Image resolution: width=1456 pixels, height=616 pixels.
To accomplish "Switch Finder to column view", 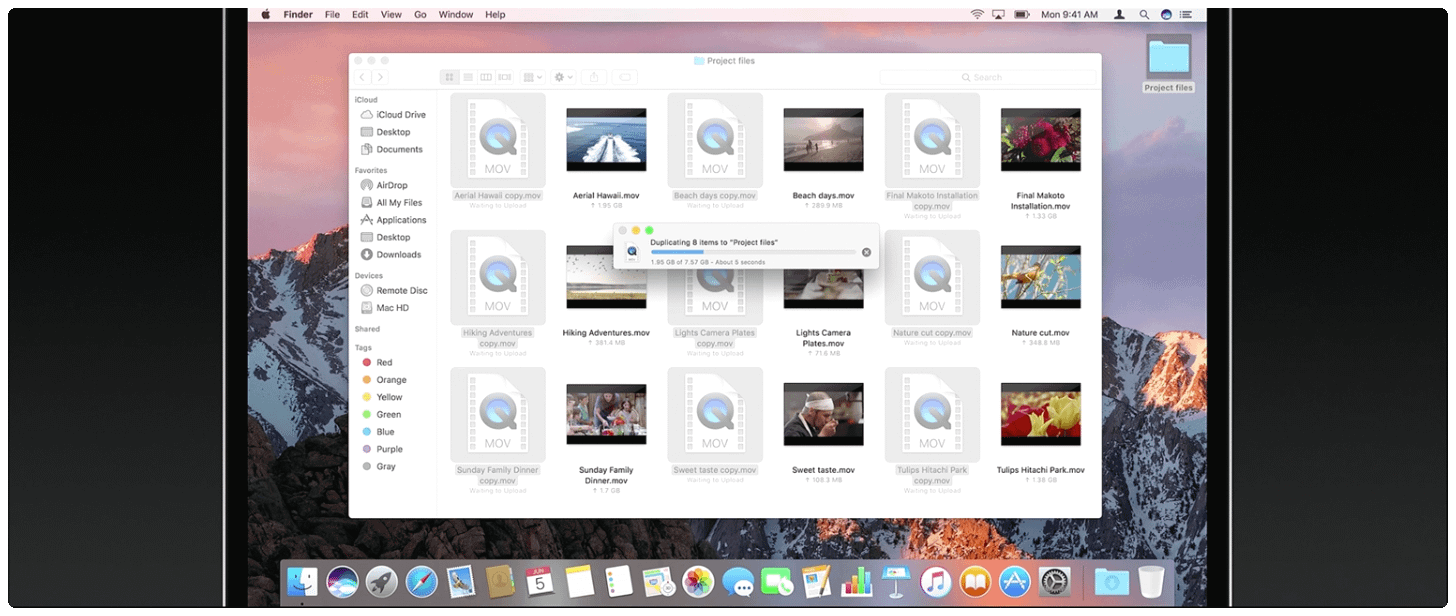I will (486, 77).
